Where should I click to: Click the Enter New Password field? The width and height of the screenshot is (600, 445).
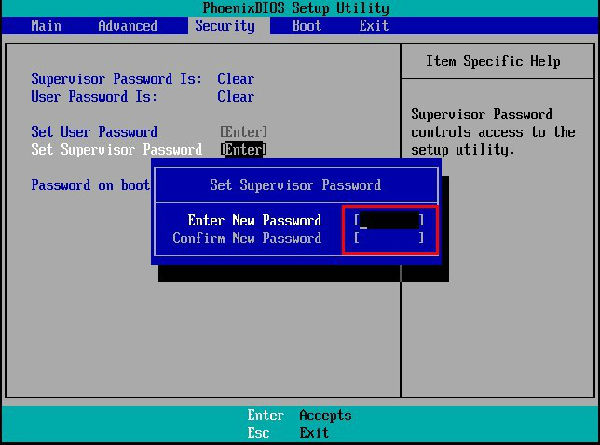pyautogui.click(x=389, y=220)
